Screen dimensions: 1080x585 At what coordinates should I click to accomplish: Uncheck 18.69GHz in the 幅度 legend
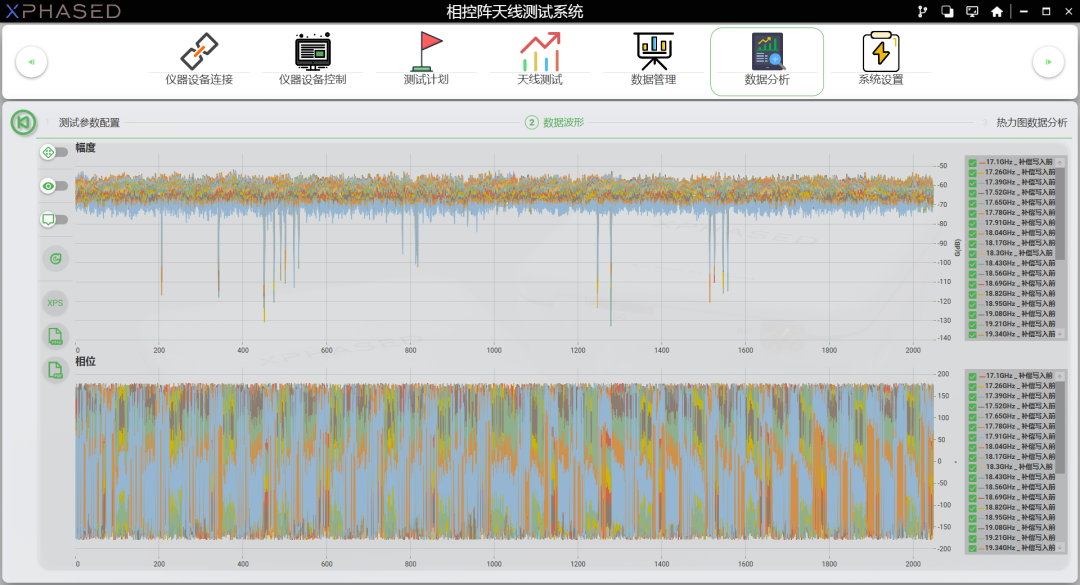pyautogui.click(x=973, y=285)
